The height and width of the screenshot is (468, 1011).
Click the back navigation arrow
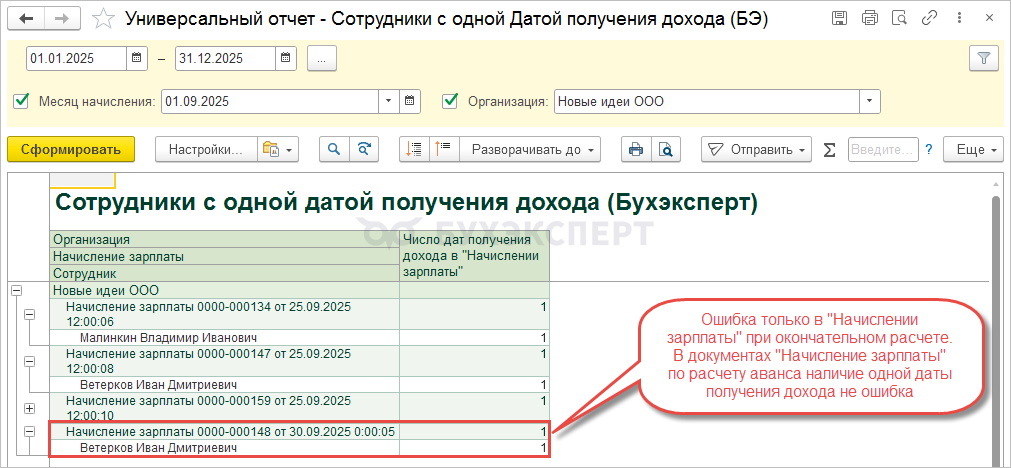click(26, 18)
